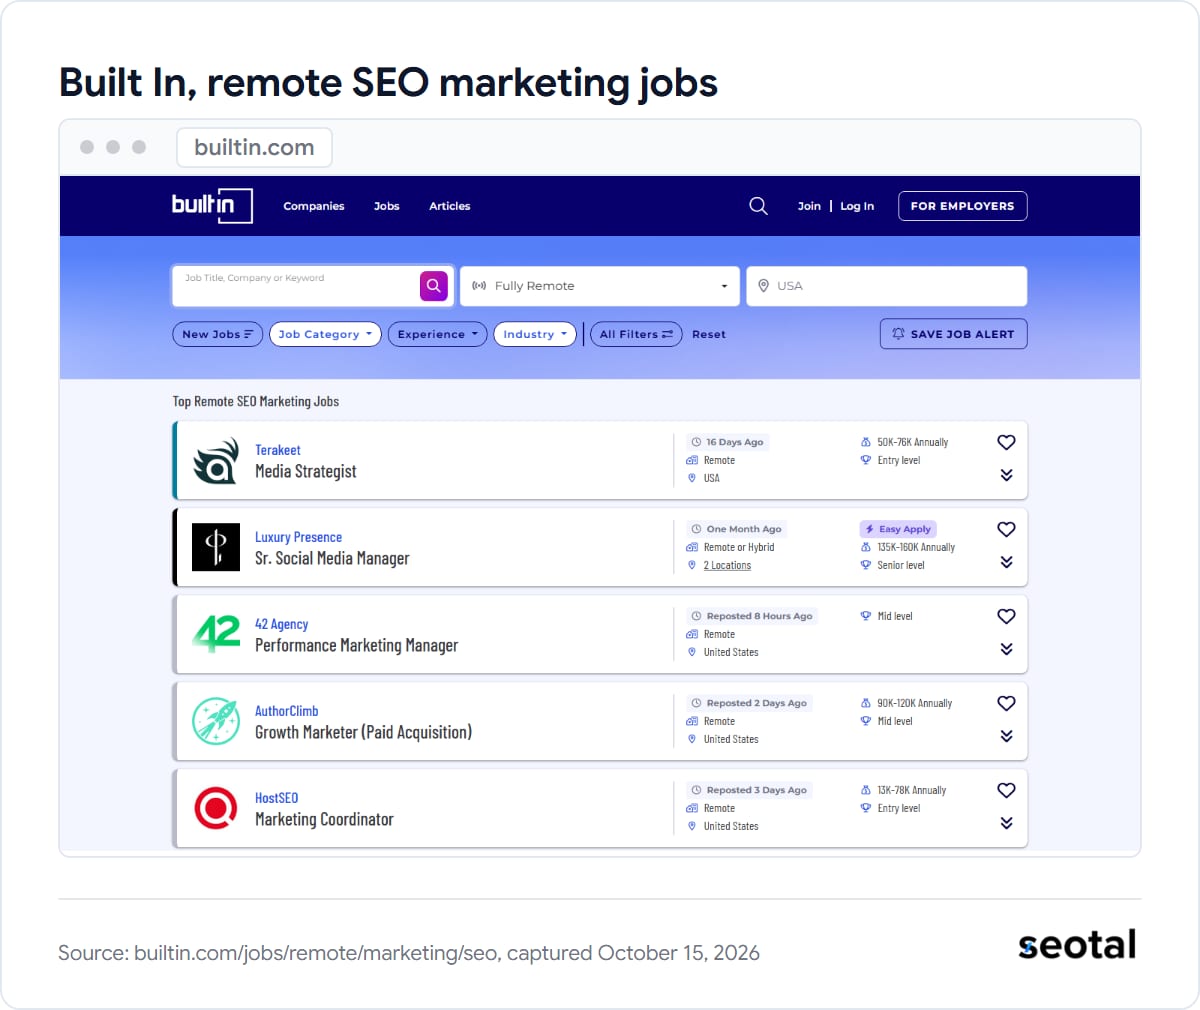The height and width of the screenshot is (1010, 1200).
Task: Save the Growth Marketer job with heart icon
Action: (1006, 703)
